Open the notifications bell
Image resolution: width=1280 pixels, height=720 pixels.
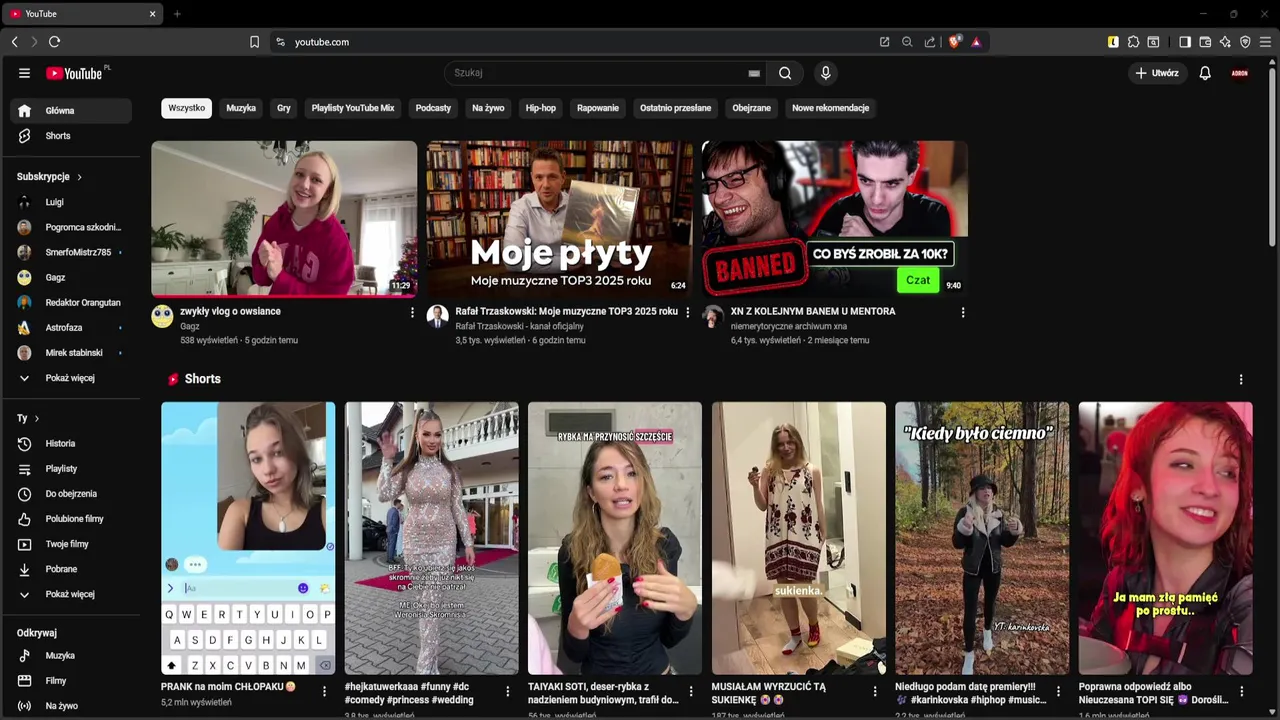(1205, 73)
